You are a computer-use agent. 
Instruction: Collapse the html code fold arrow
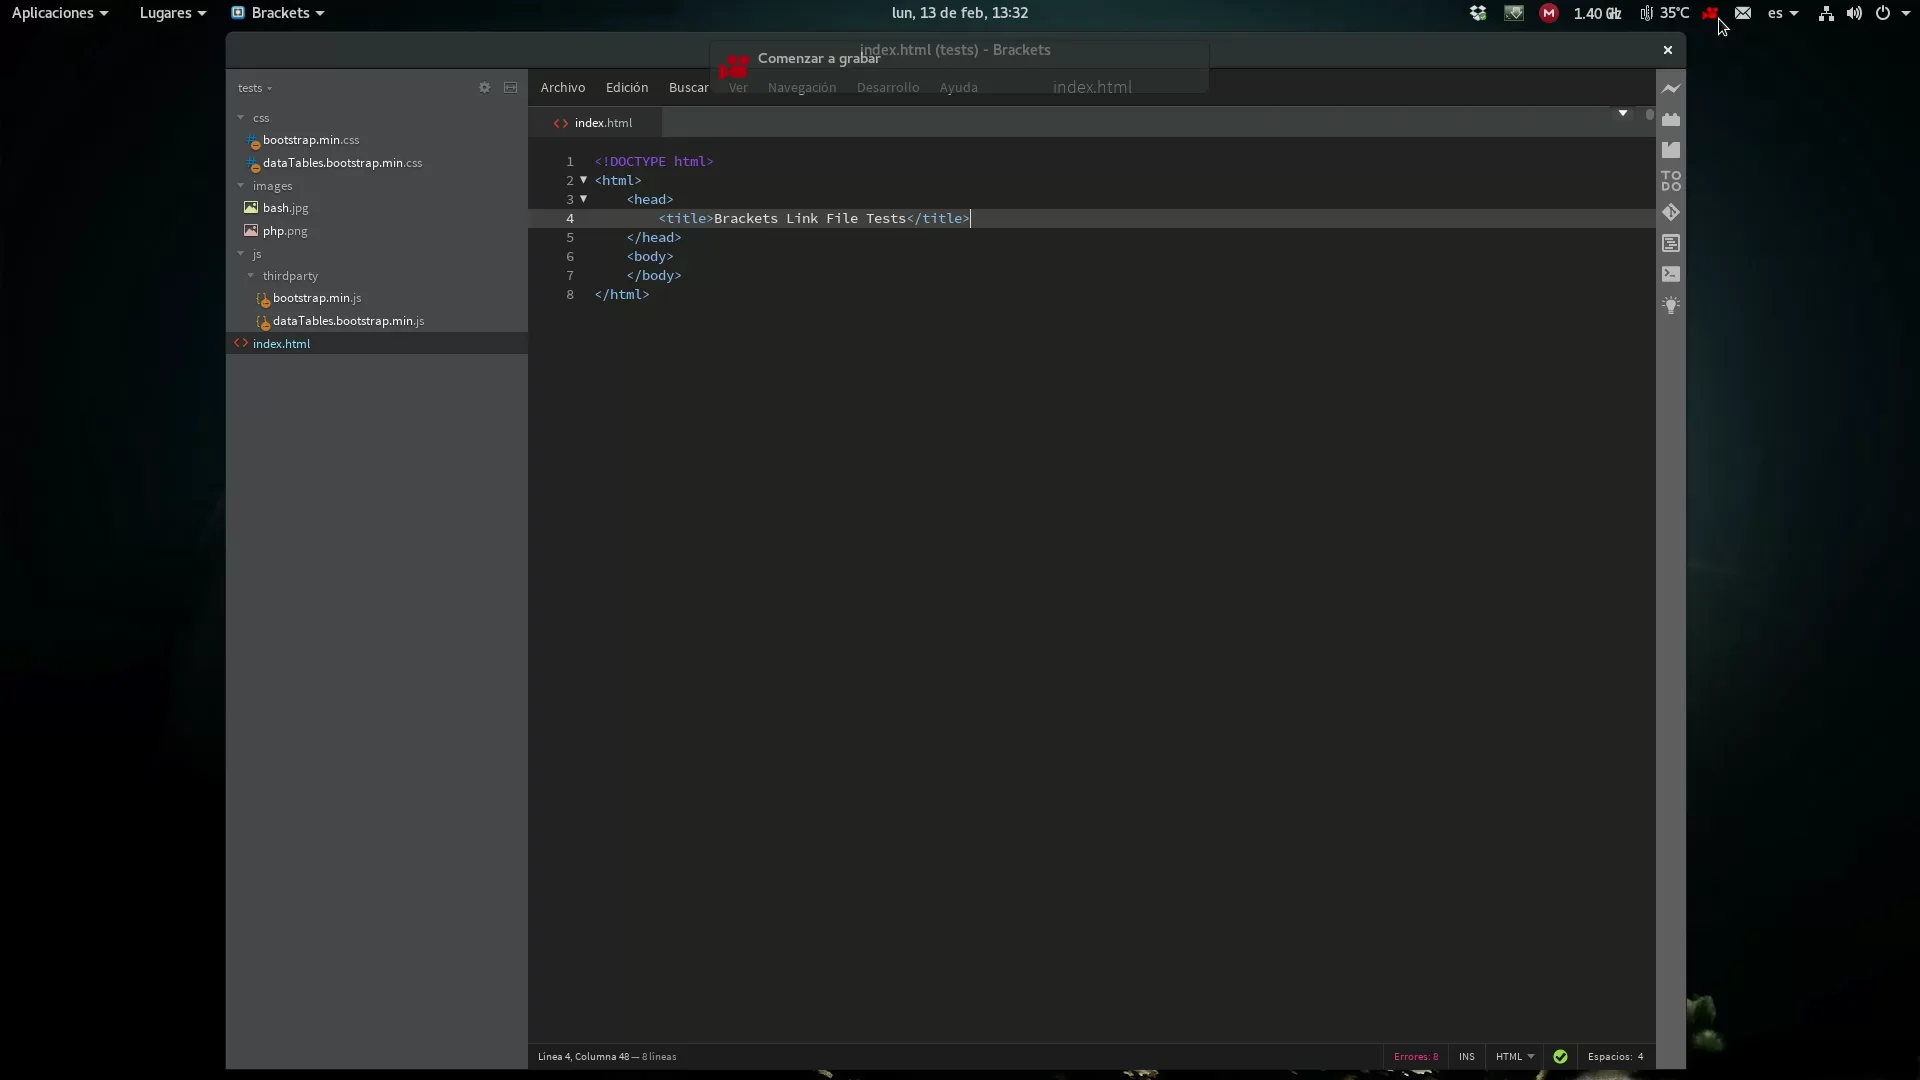pyautogui.click(x=584, y=180)
